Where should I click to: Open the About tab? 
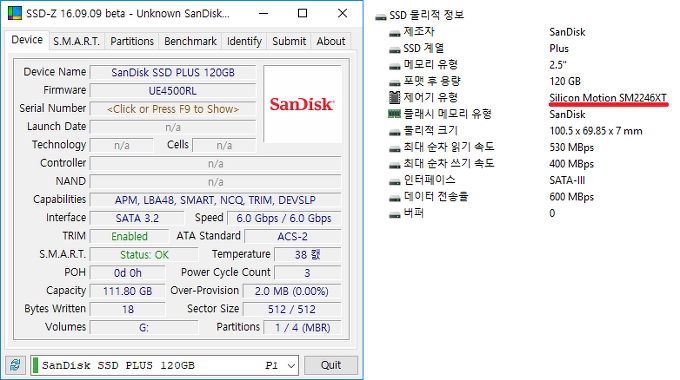(x=331, y=41)
